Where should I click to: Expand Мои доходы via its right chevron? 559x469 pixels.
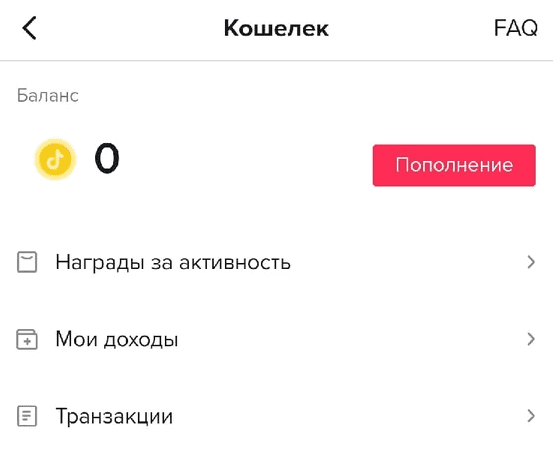[x=531, y=339]
